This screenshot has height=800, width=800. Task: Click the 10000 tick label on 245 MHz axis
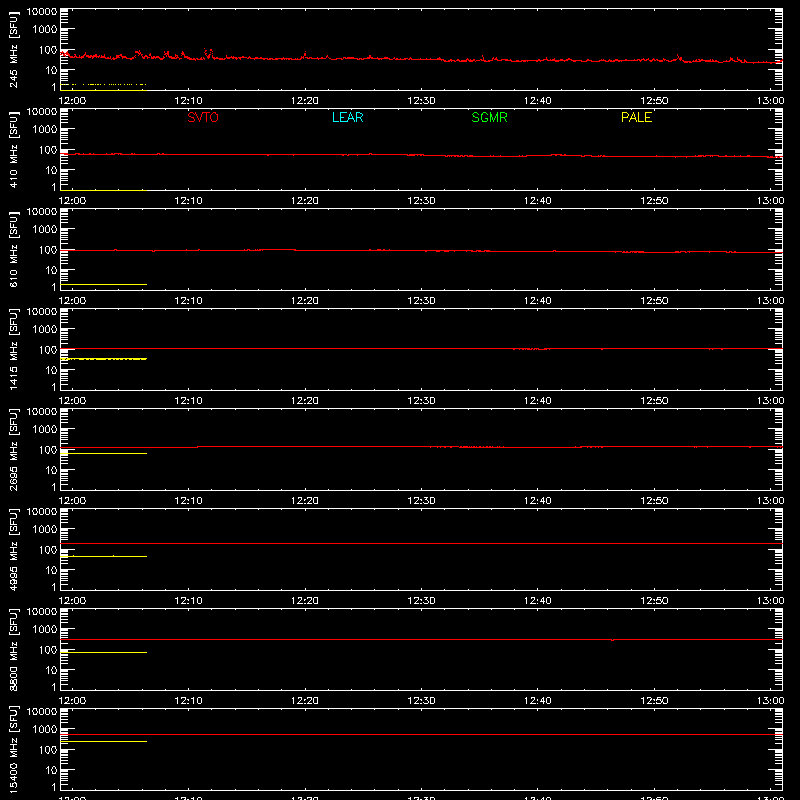click(42, 12)
